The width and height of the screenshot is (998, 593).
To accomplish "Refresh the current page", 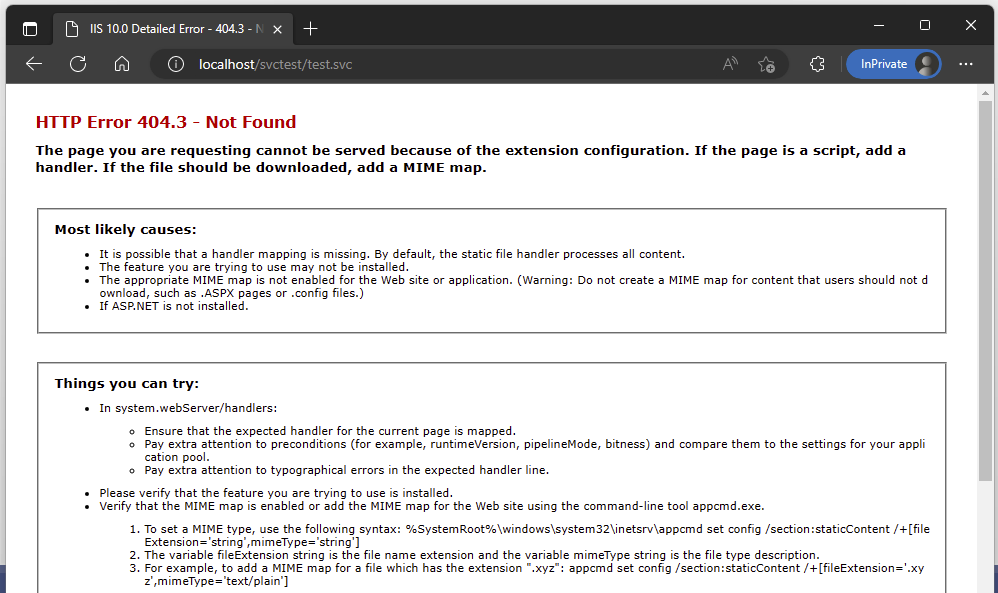I will click(78, 64).
